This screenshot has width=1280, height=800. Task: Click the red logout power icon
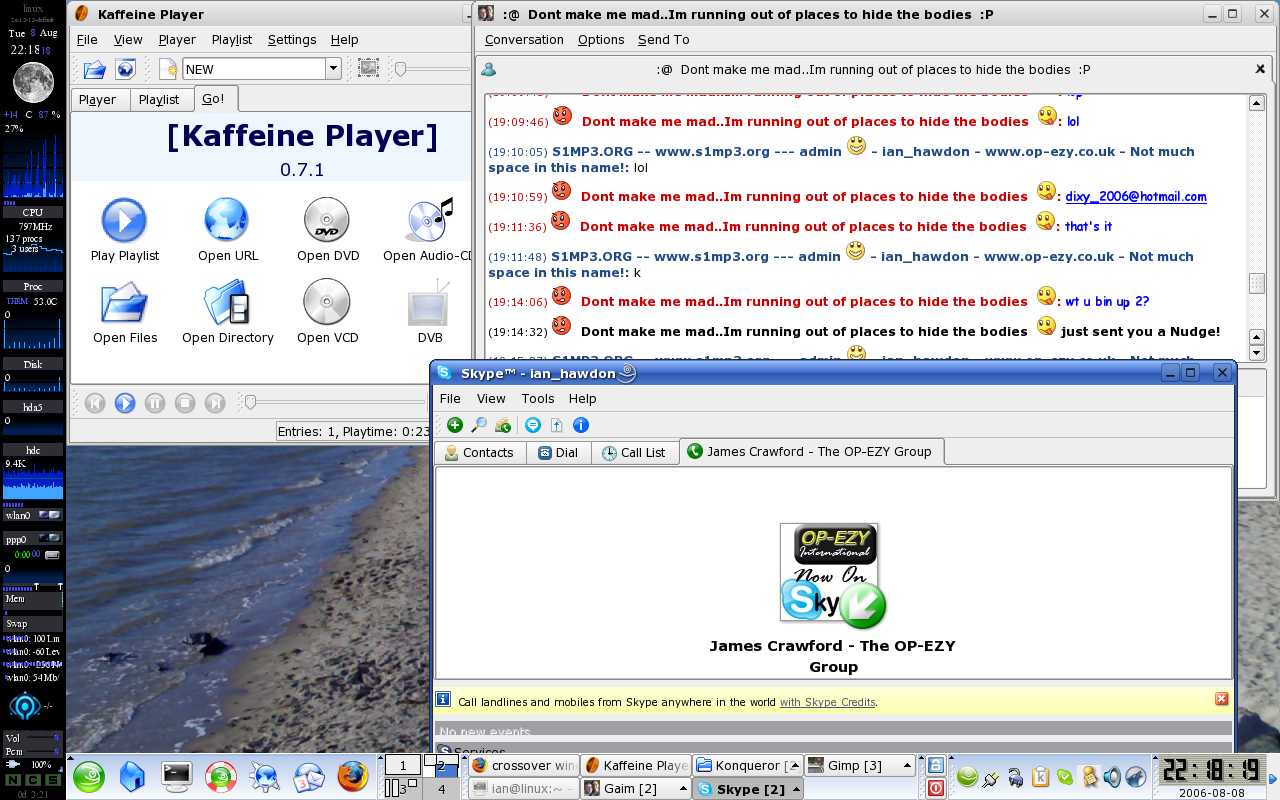tap(936, 788)
